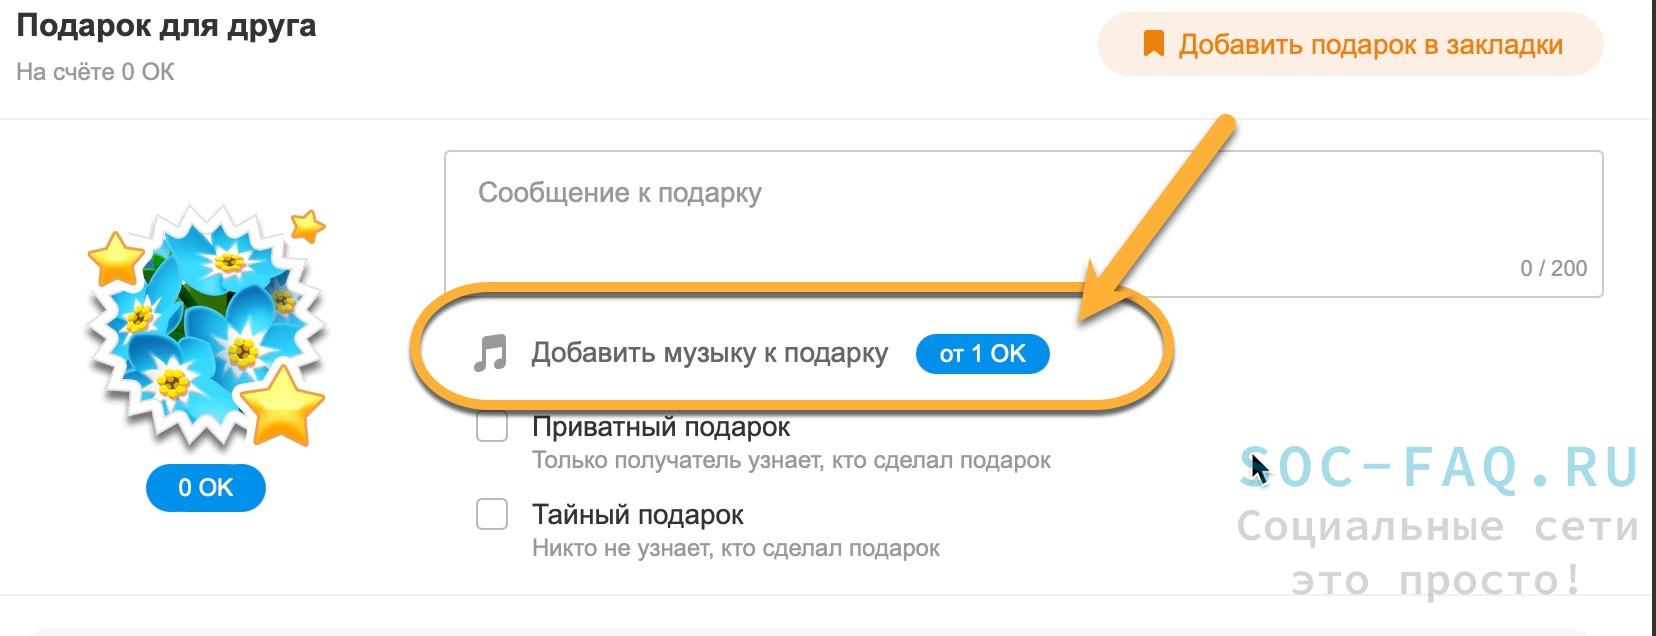This screenshot has height=636, width=1656.
Task: Click the 0 / 200 character counter
Action: click(x=1553, y=268)
